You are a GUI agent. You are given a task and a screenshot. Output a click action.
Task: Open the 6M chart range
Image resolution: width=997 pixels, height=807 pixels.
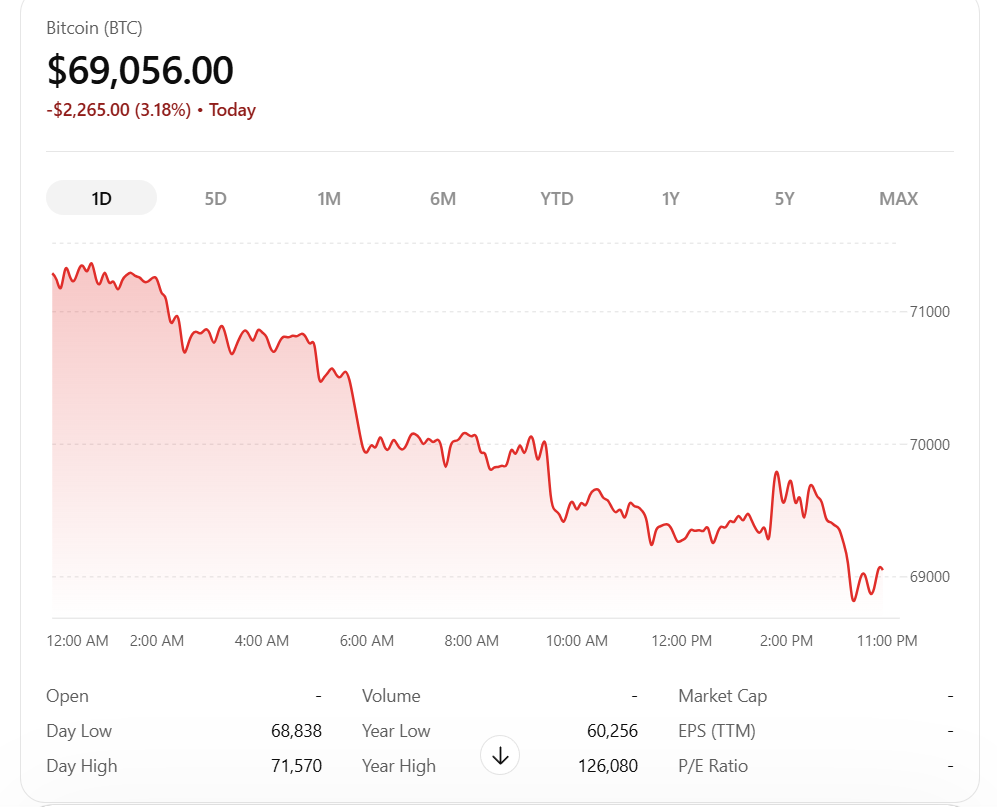tap(443, 198)
